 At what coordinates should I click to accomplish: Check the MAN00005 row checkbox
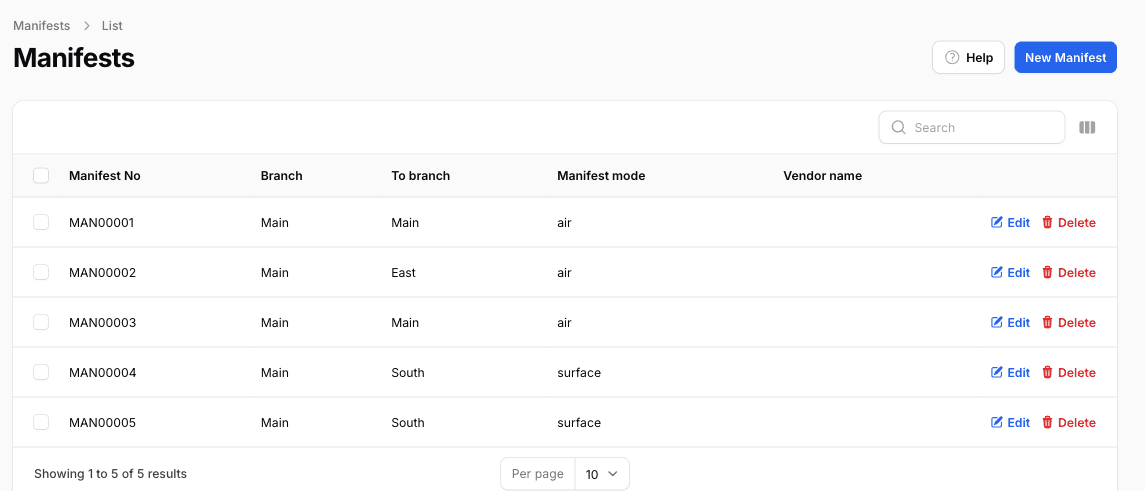pyautogui.click(x=41, y=422)
